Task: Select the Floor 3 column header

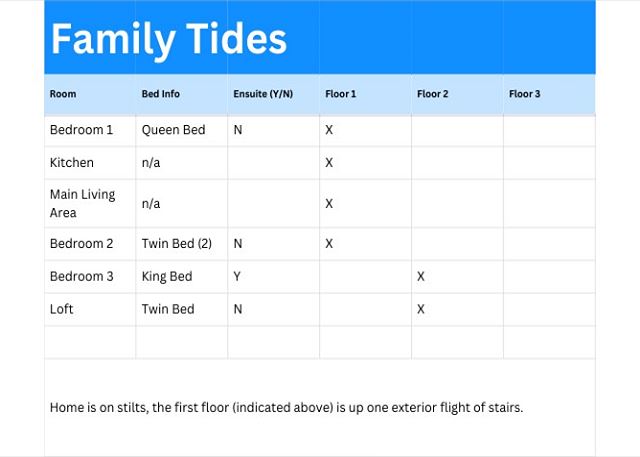Action: [x=525, y=94]
